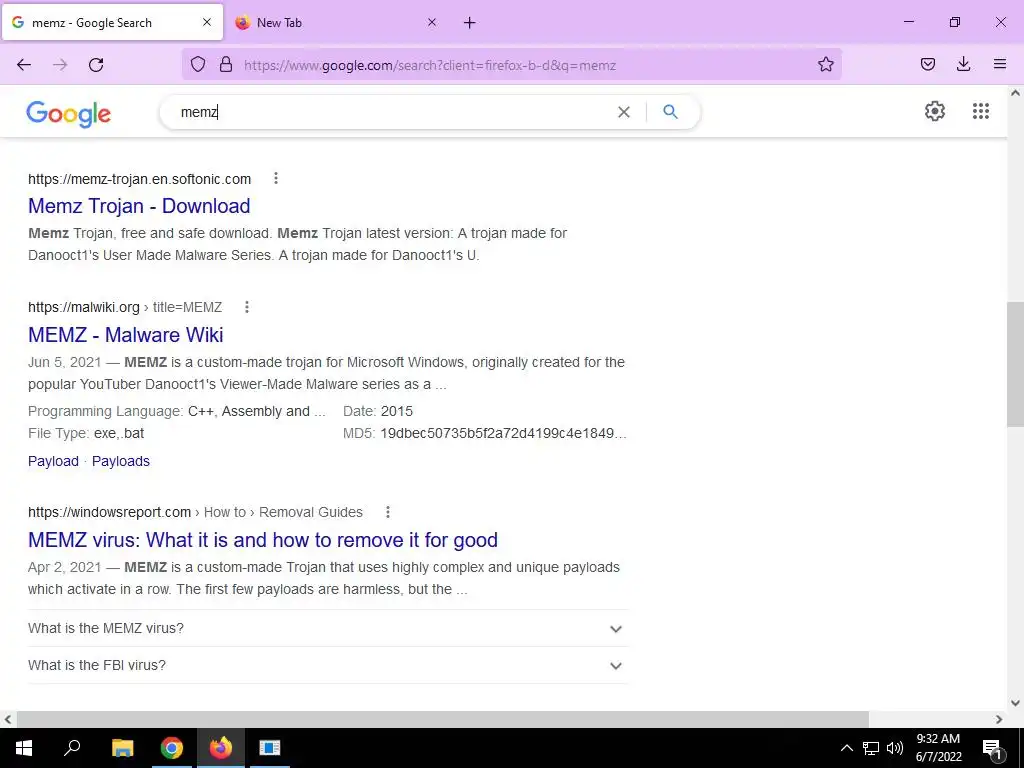Open the Firefox downloads panel
The image size is (1024, 768).
click(963, 64)
